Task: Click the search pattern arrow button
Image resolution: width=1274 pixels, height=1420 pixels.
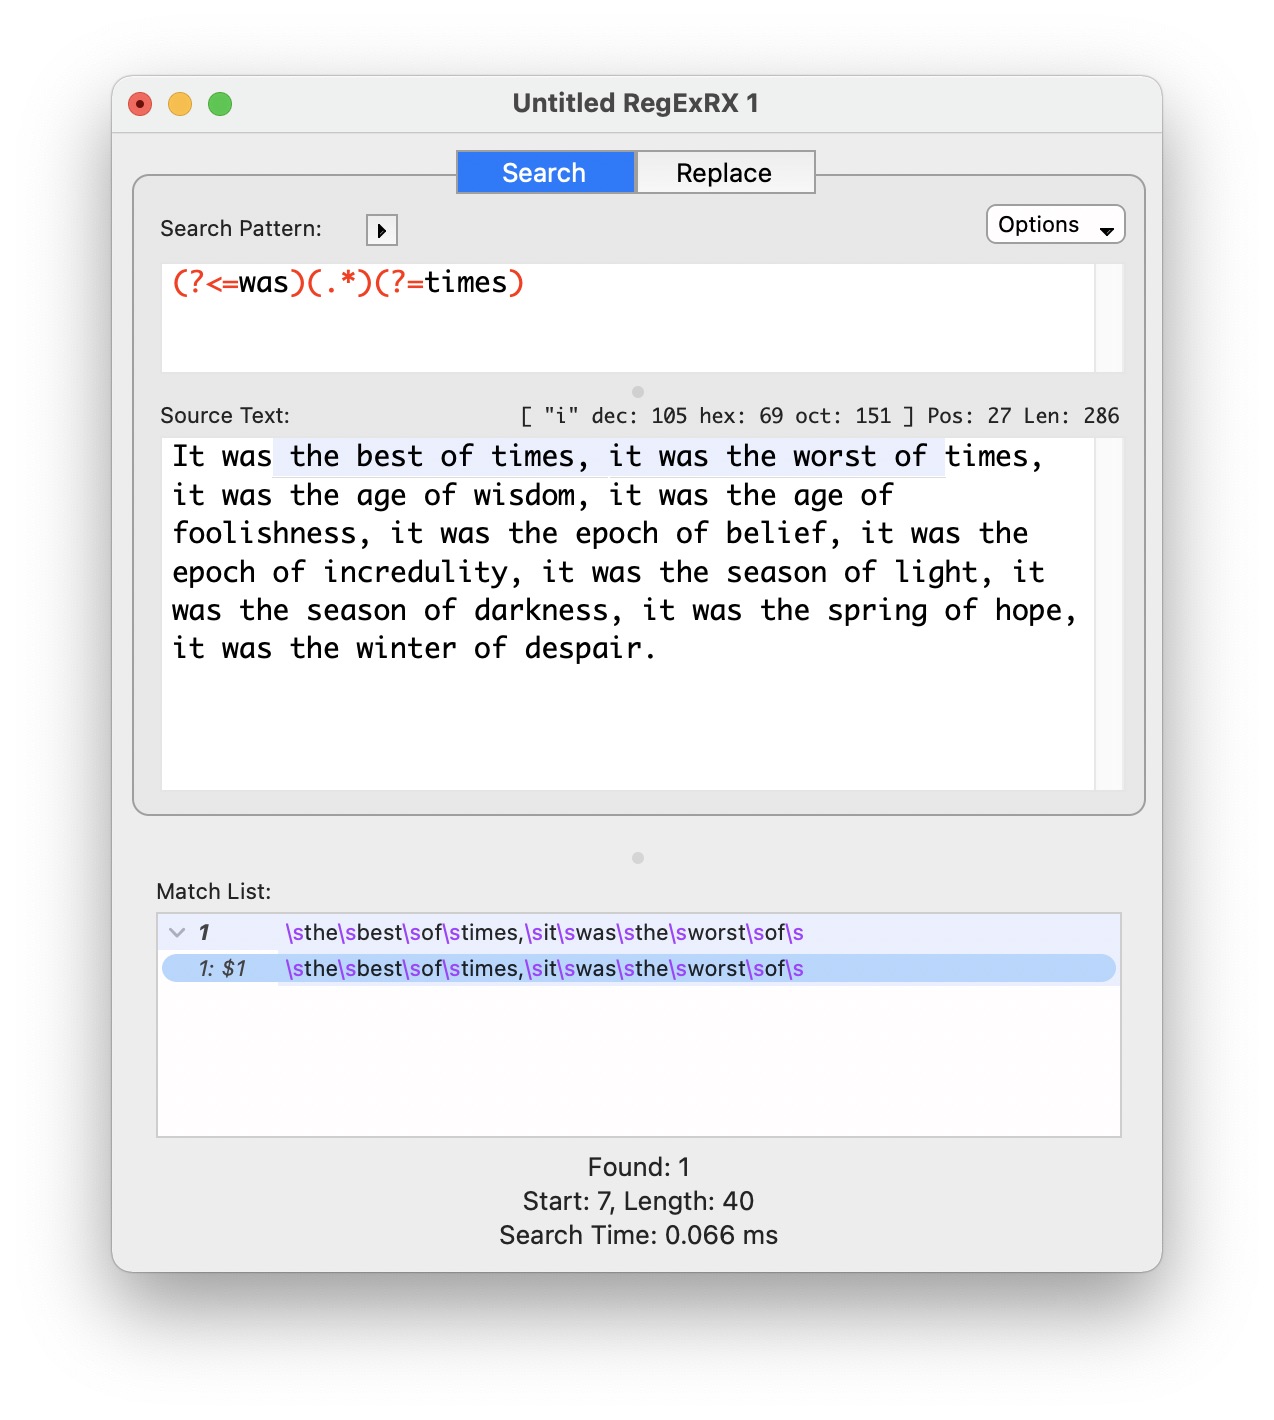Action: (381, 230)
